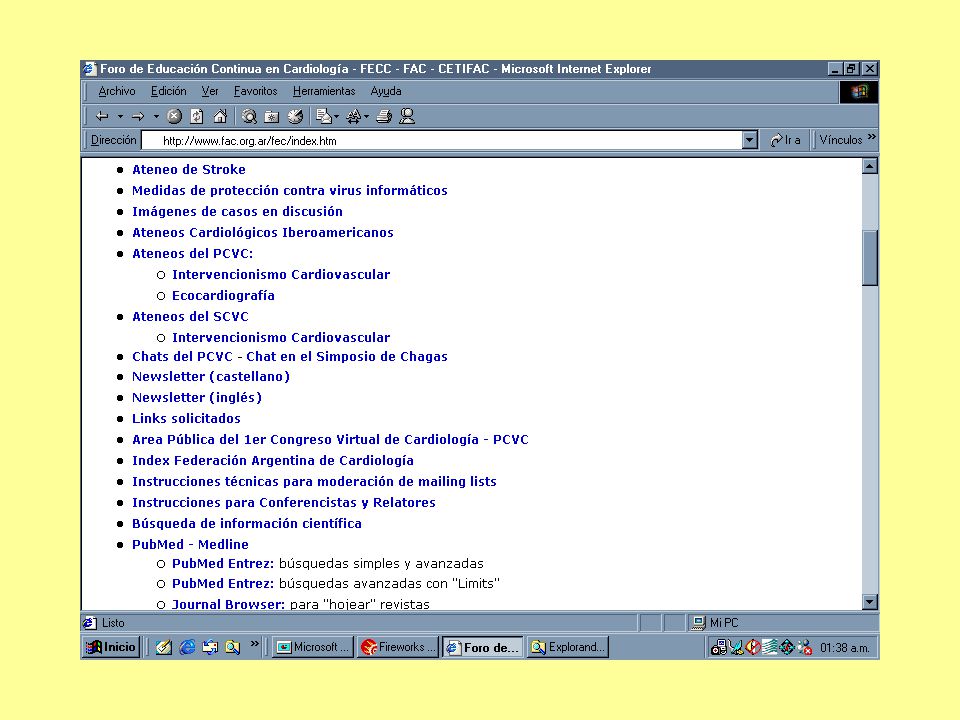Click the Messenger toolbar icon
Image resolution: width=960 pixels, height=720 pixels.
click(x=407, y=116)
